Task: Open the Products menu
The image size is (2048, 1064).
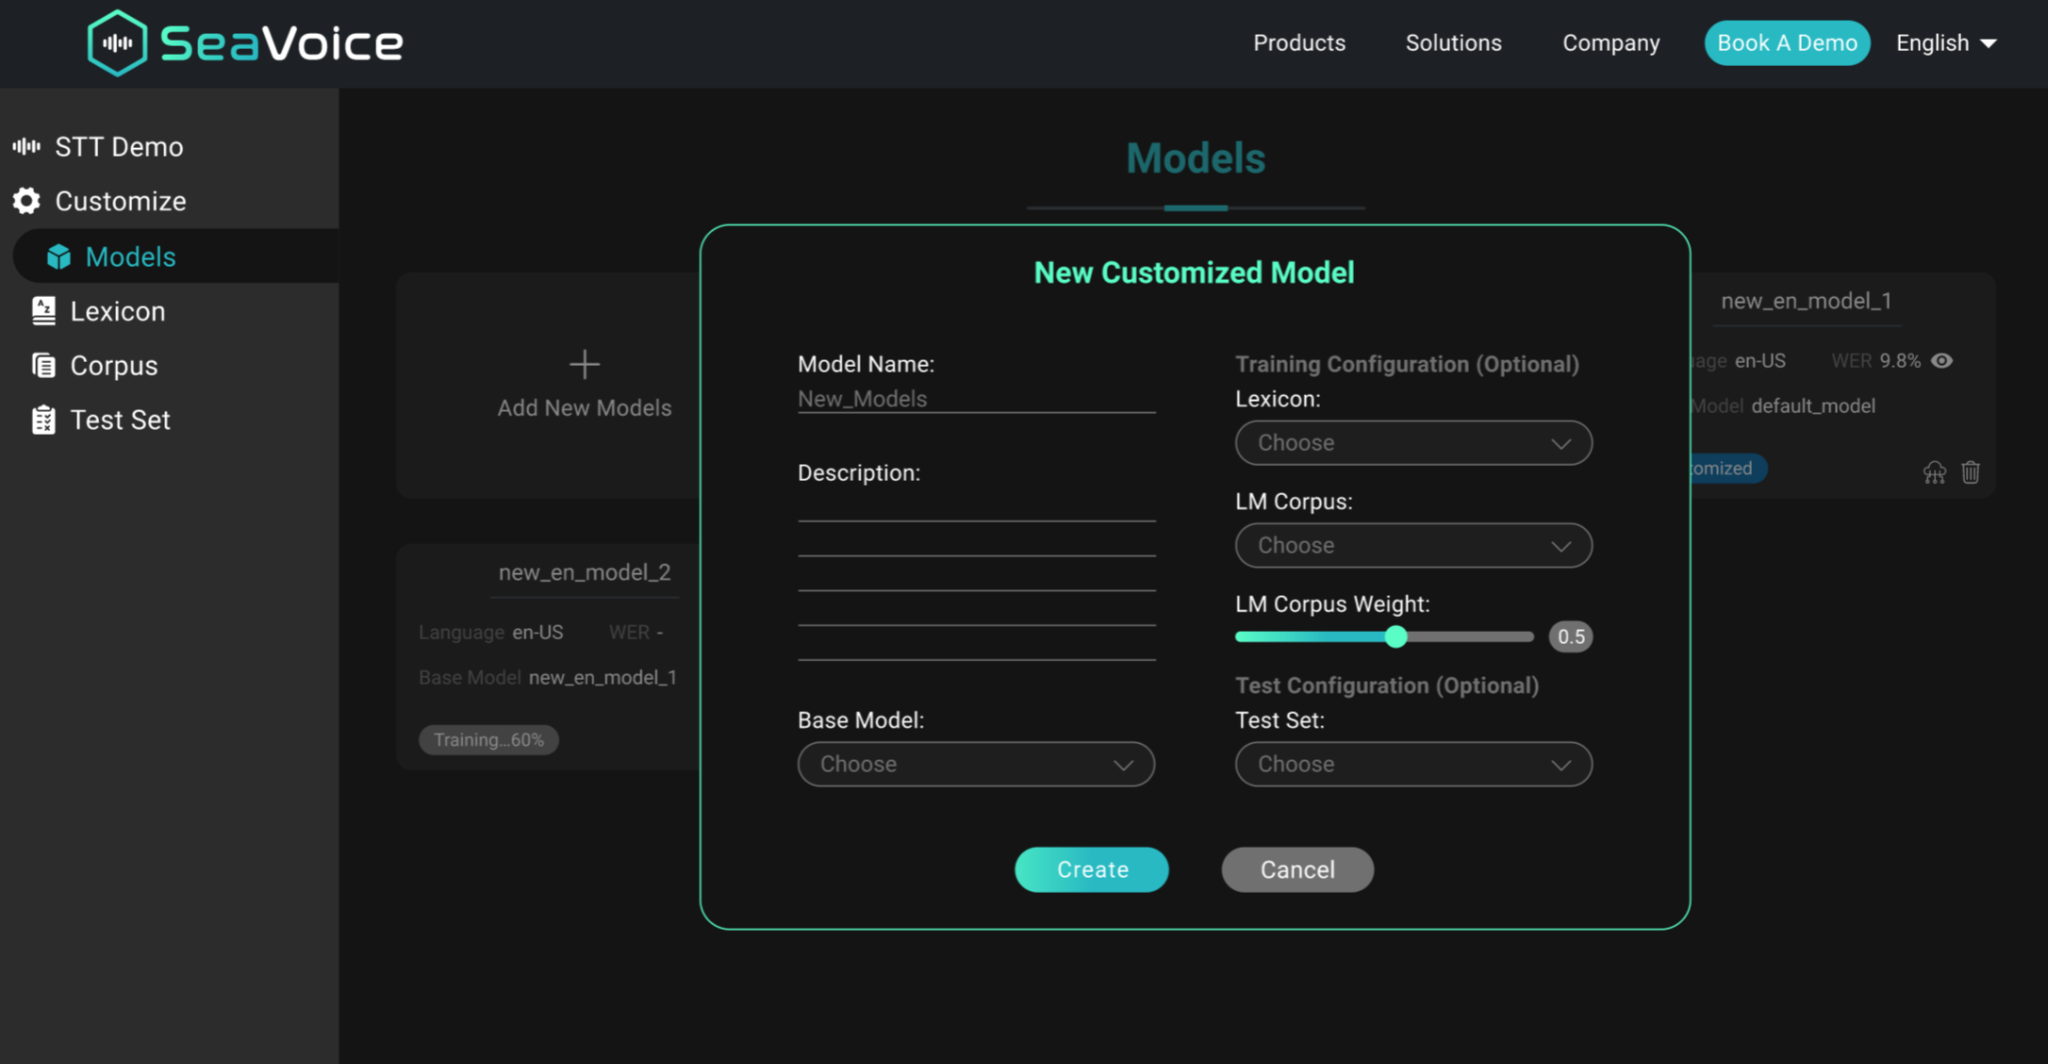Action: click(1299, 43)
